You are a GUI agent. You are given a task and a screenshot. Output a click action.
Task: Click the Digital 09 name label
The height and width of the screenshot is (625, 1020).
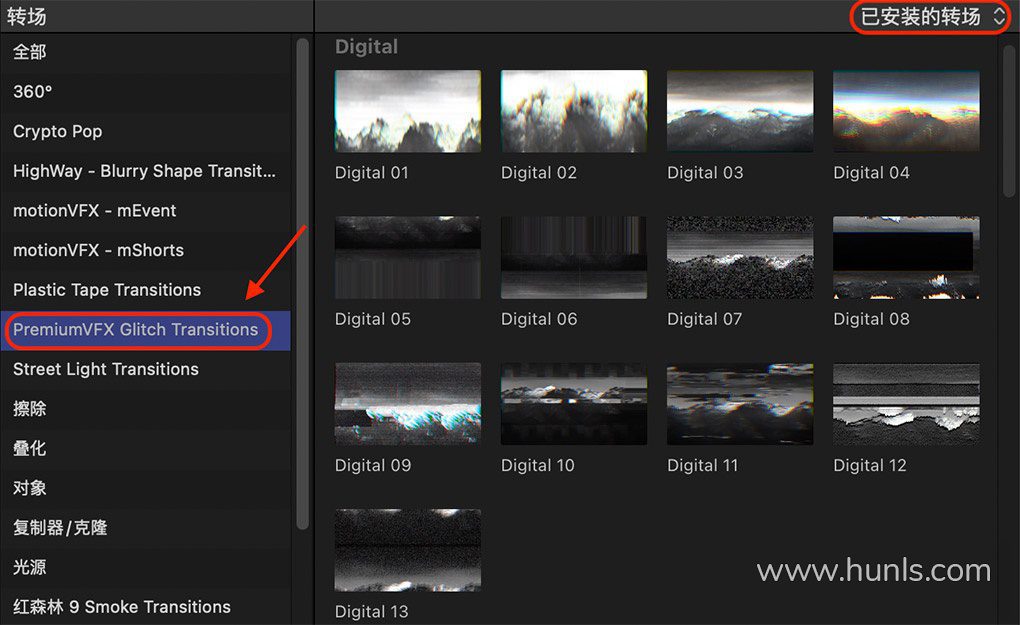tap(373, 466)
